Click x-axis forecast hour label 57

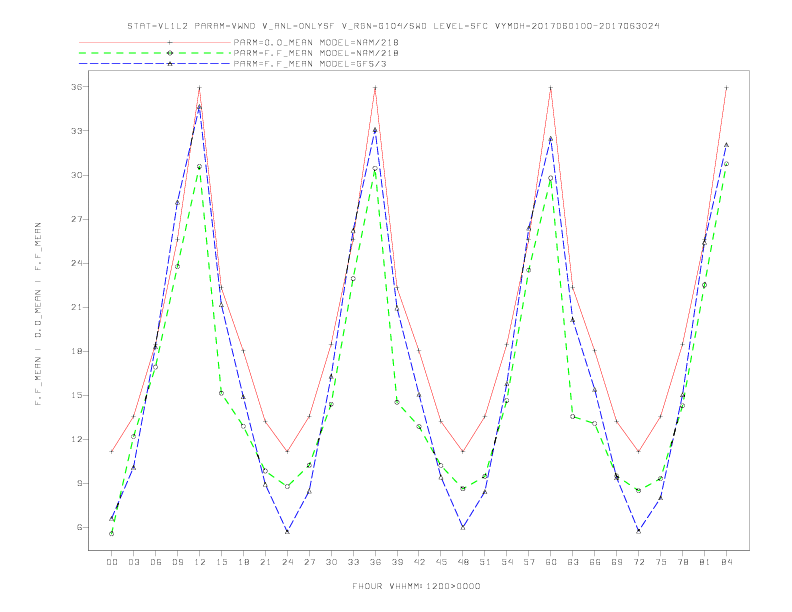(529, 562)
